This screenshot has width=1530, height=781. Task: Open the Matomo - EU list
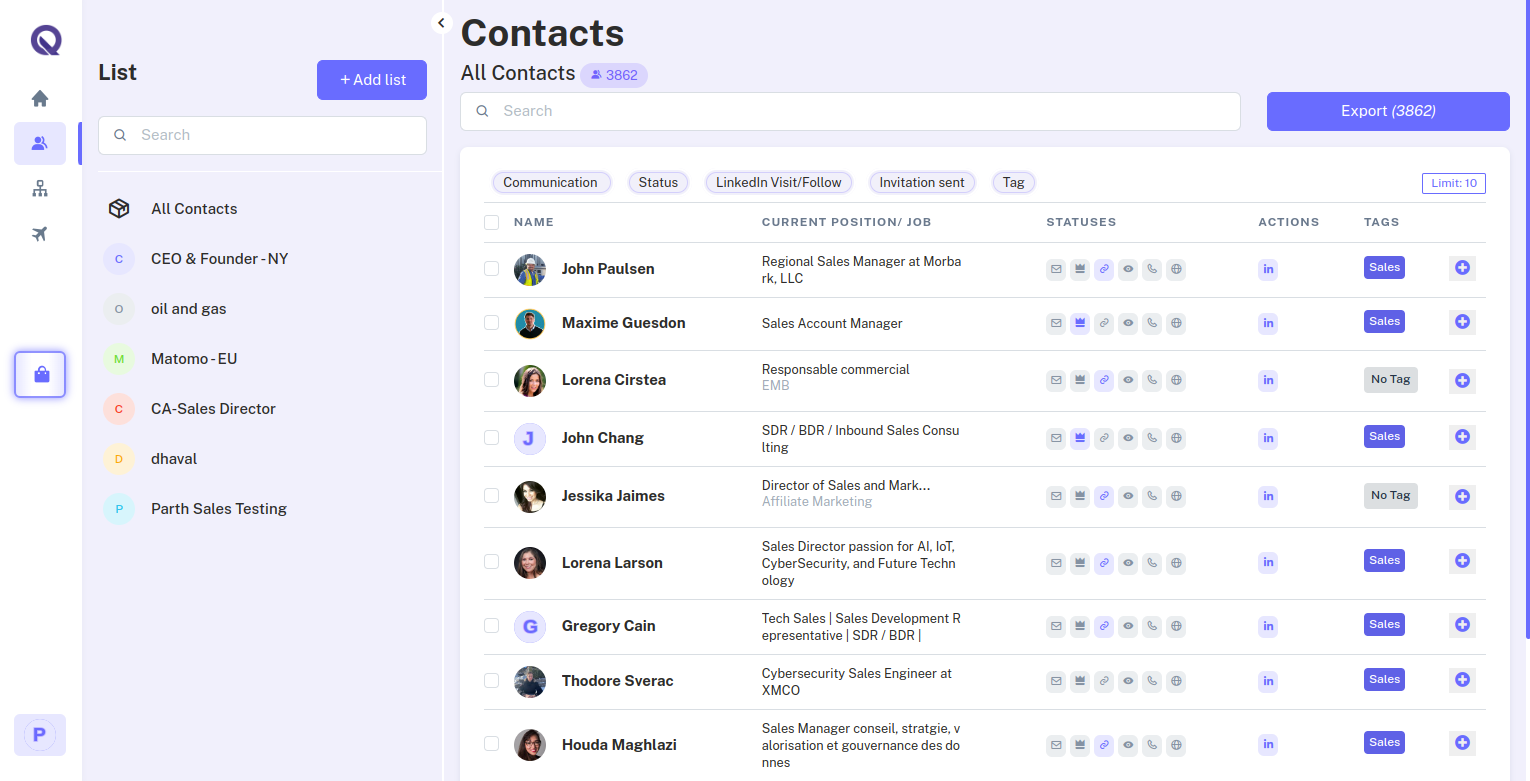click(x=194, y=358)
